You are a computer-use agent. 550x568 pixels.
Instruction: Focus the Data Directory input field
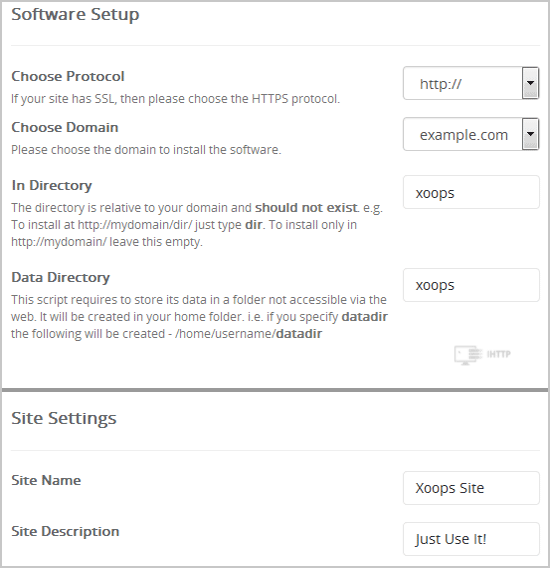click(x=471, y=285)
